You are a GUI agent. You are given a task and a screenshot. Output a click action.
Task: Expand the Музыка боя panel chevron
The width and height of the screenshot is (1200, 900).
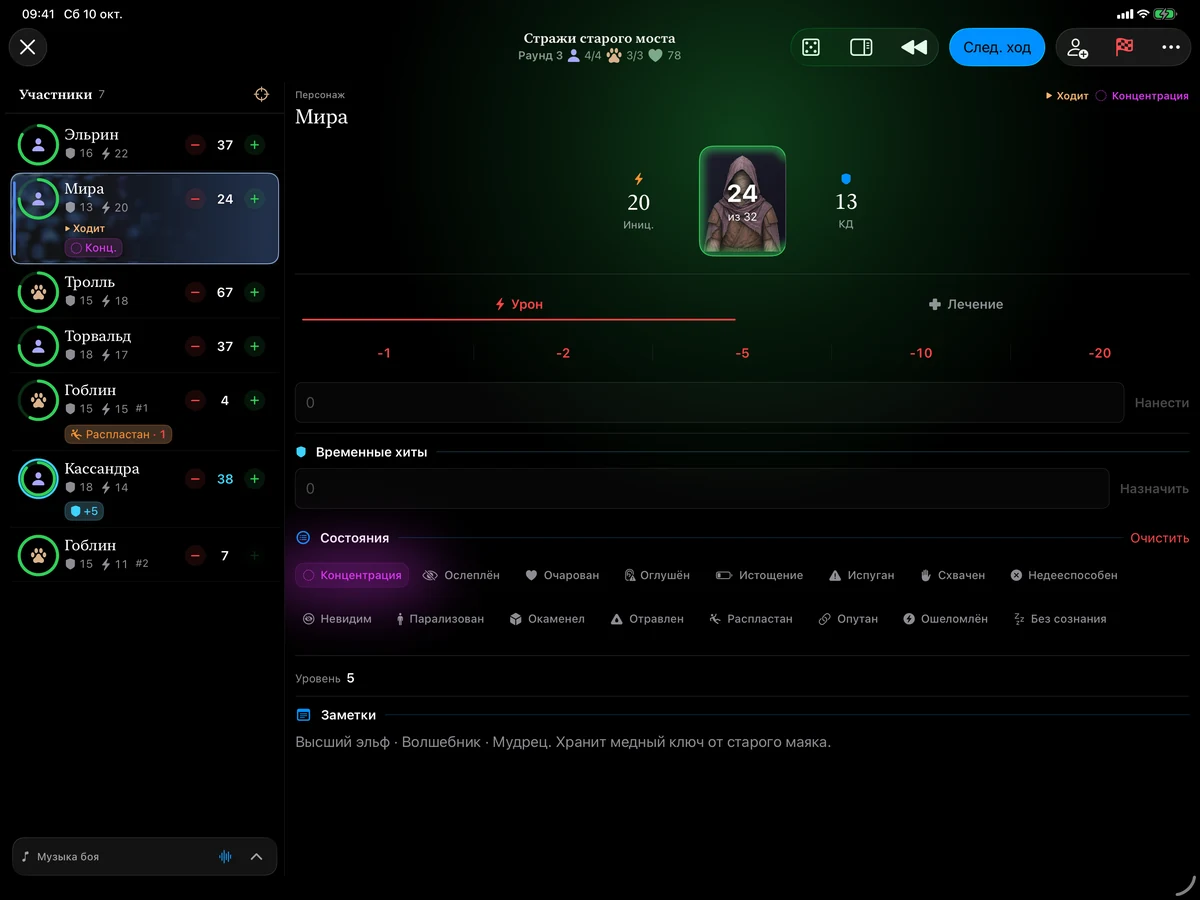256,857
